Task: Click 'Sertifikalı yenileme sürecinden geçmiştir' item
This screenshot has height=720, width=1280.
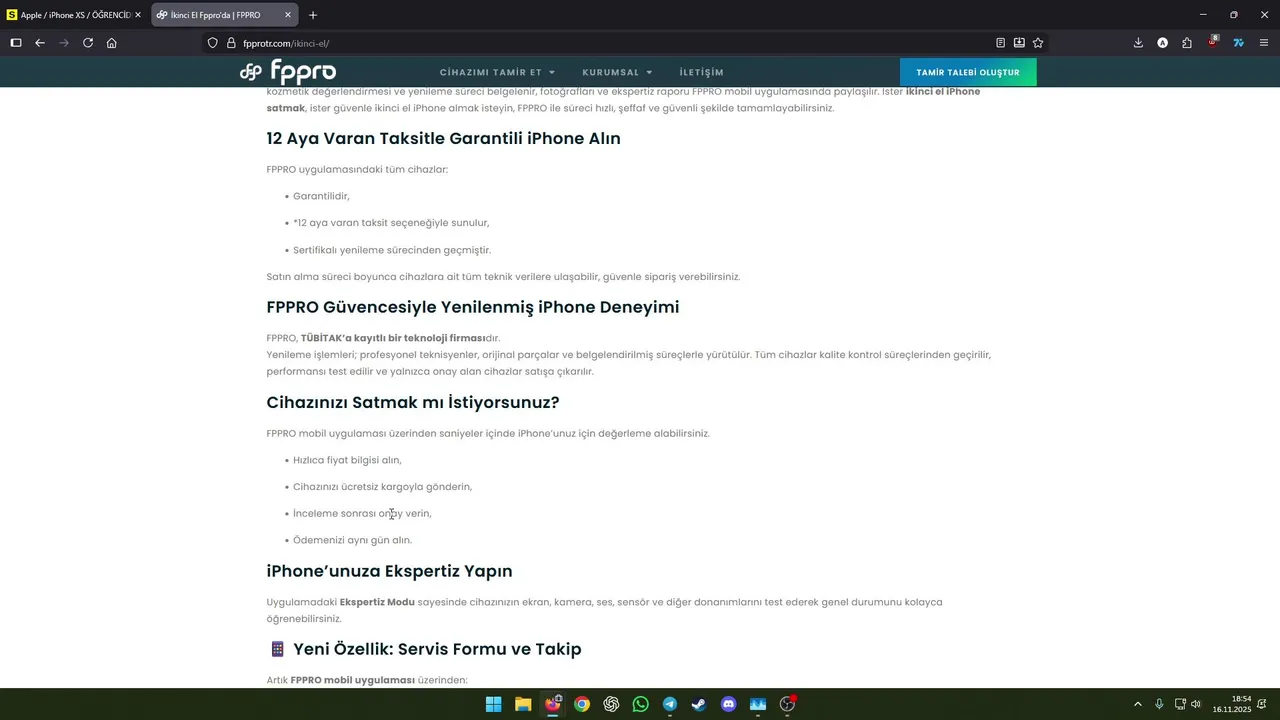Action: click(392, 250)
